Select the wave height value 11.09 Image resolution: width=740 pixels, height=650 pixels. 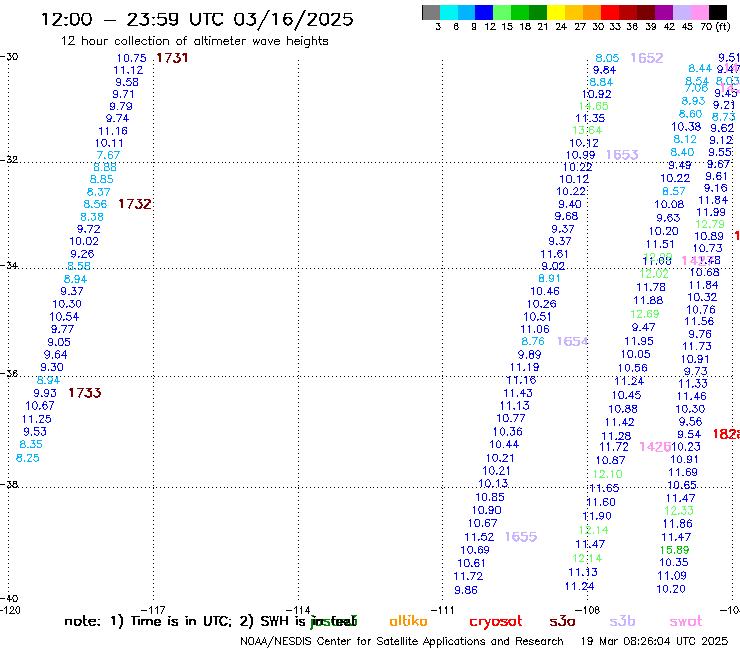pos(672,575)
